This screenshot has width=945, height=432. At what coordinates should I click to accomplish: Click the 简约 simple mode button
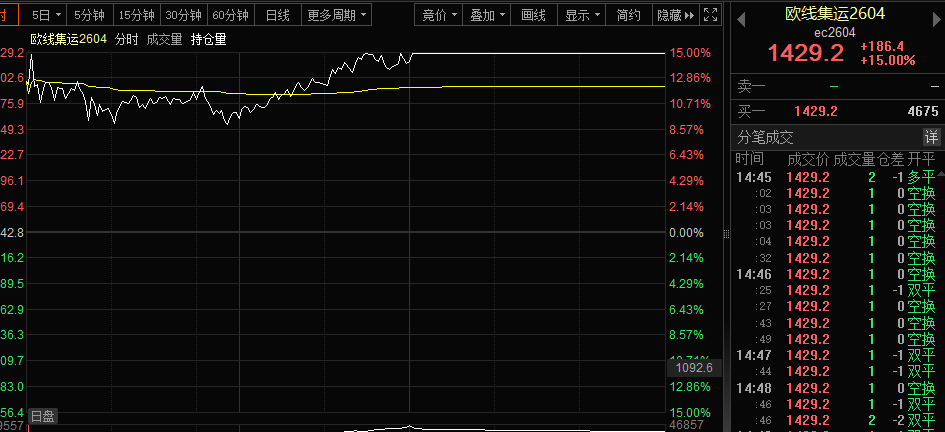629,15
